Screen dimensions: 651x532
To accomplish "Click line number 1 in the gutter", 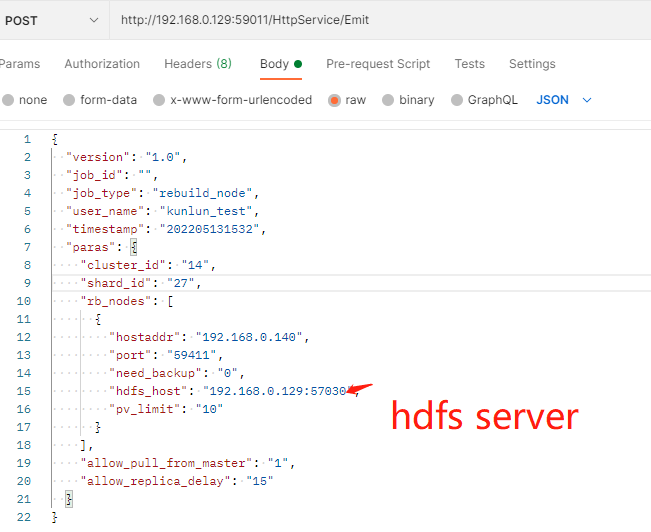I will pyautogui.click(x=27, y=140).
